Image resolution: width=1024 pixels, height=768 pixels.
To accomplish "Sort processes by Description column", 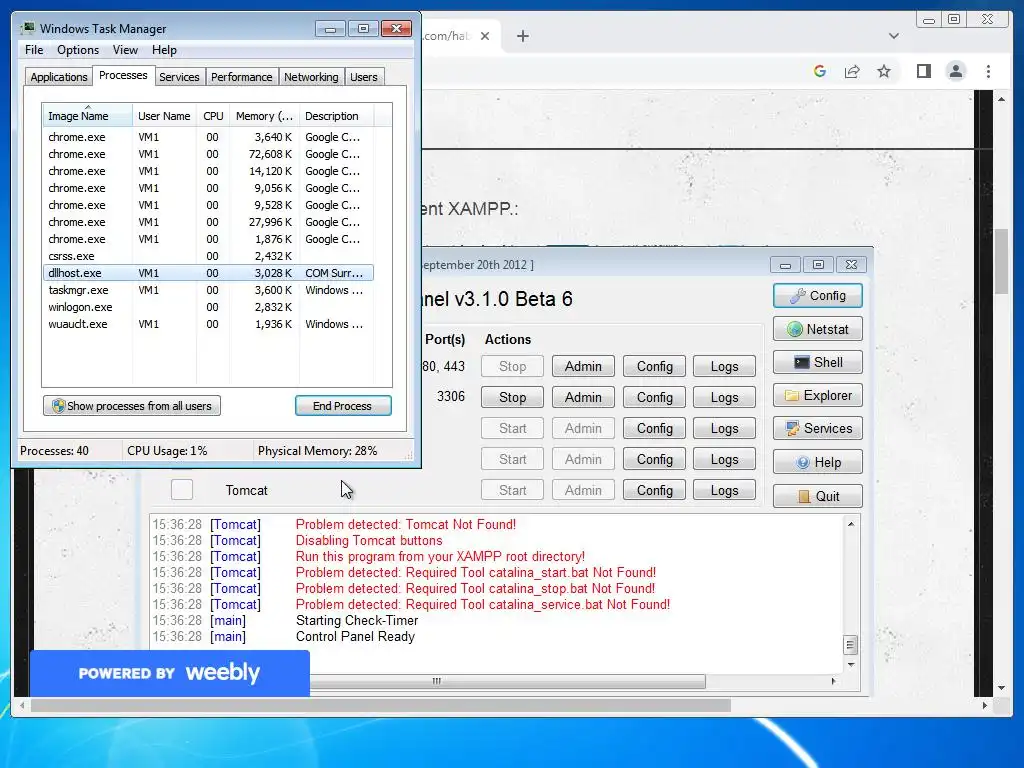I will pos(336,116).
